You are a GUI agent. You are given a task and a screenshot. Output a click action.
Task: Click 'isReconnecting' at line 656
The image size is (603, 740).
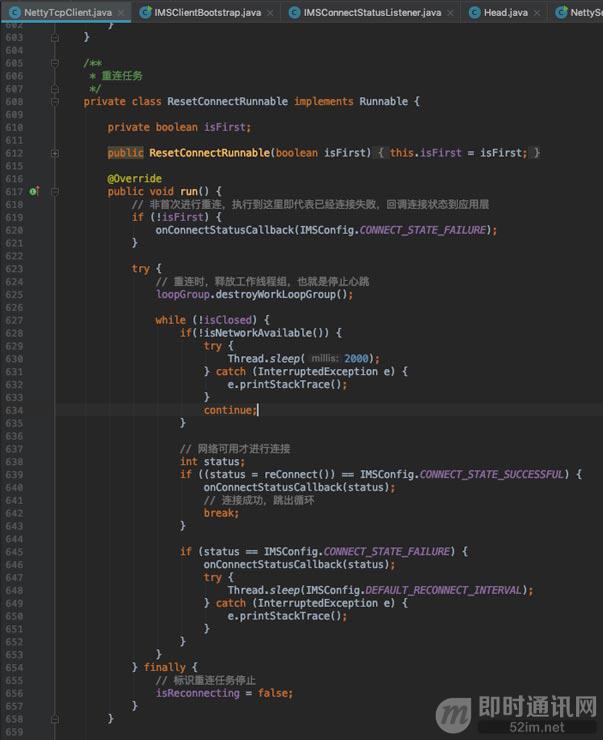coord(198,693)
